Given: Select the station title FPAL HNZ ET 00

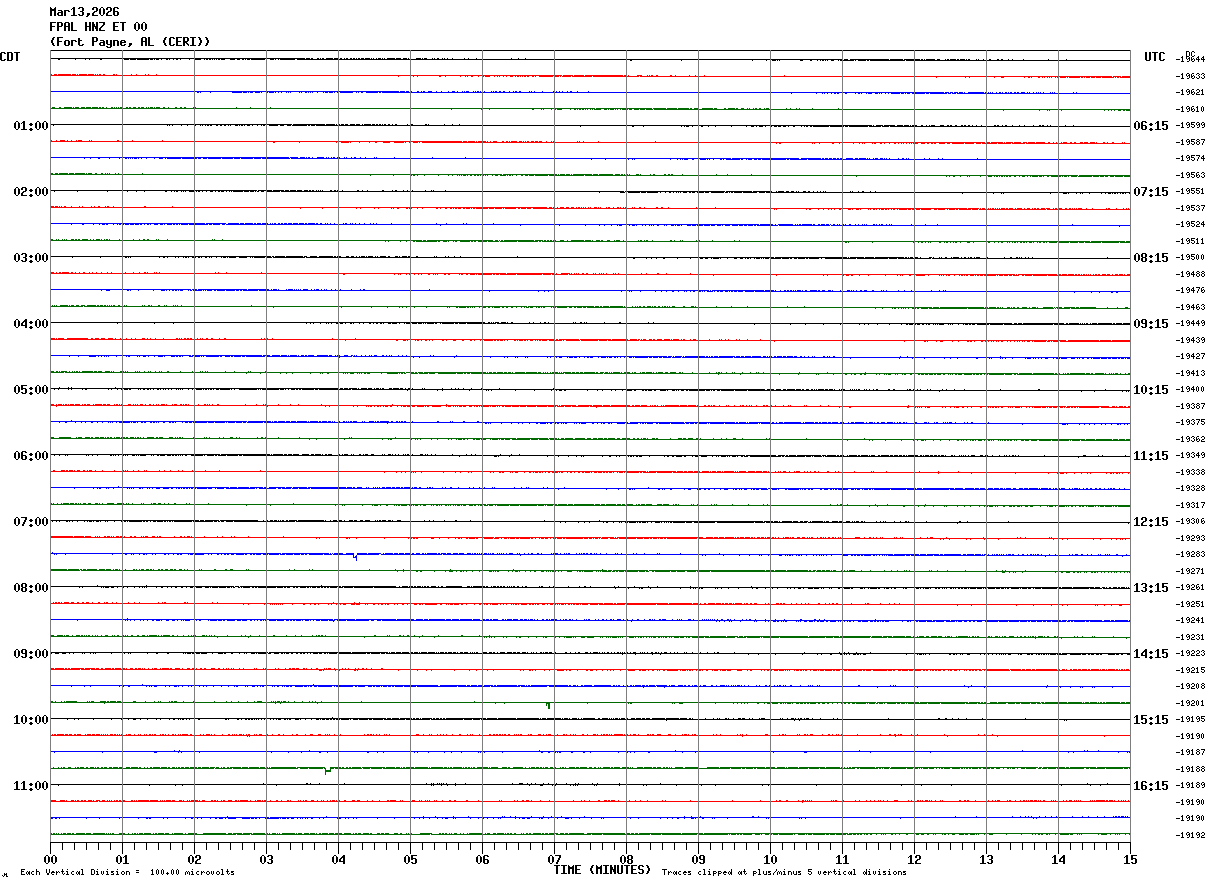Looking at the screenshot, I should 98,27.
